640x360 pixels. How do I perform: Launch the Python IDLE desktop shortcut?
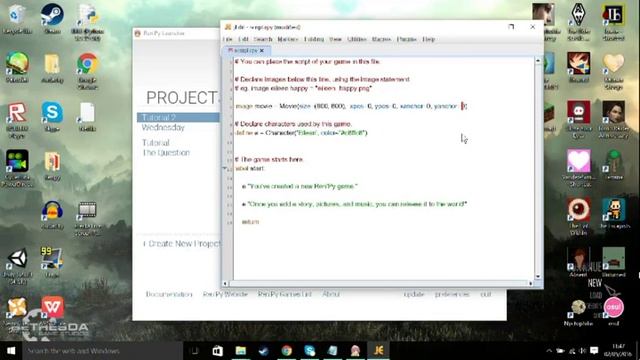pos(87,22)
